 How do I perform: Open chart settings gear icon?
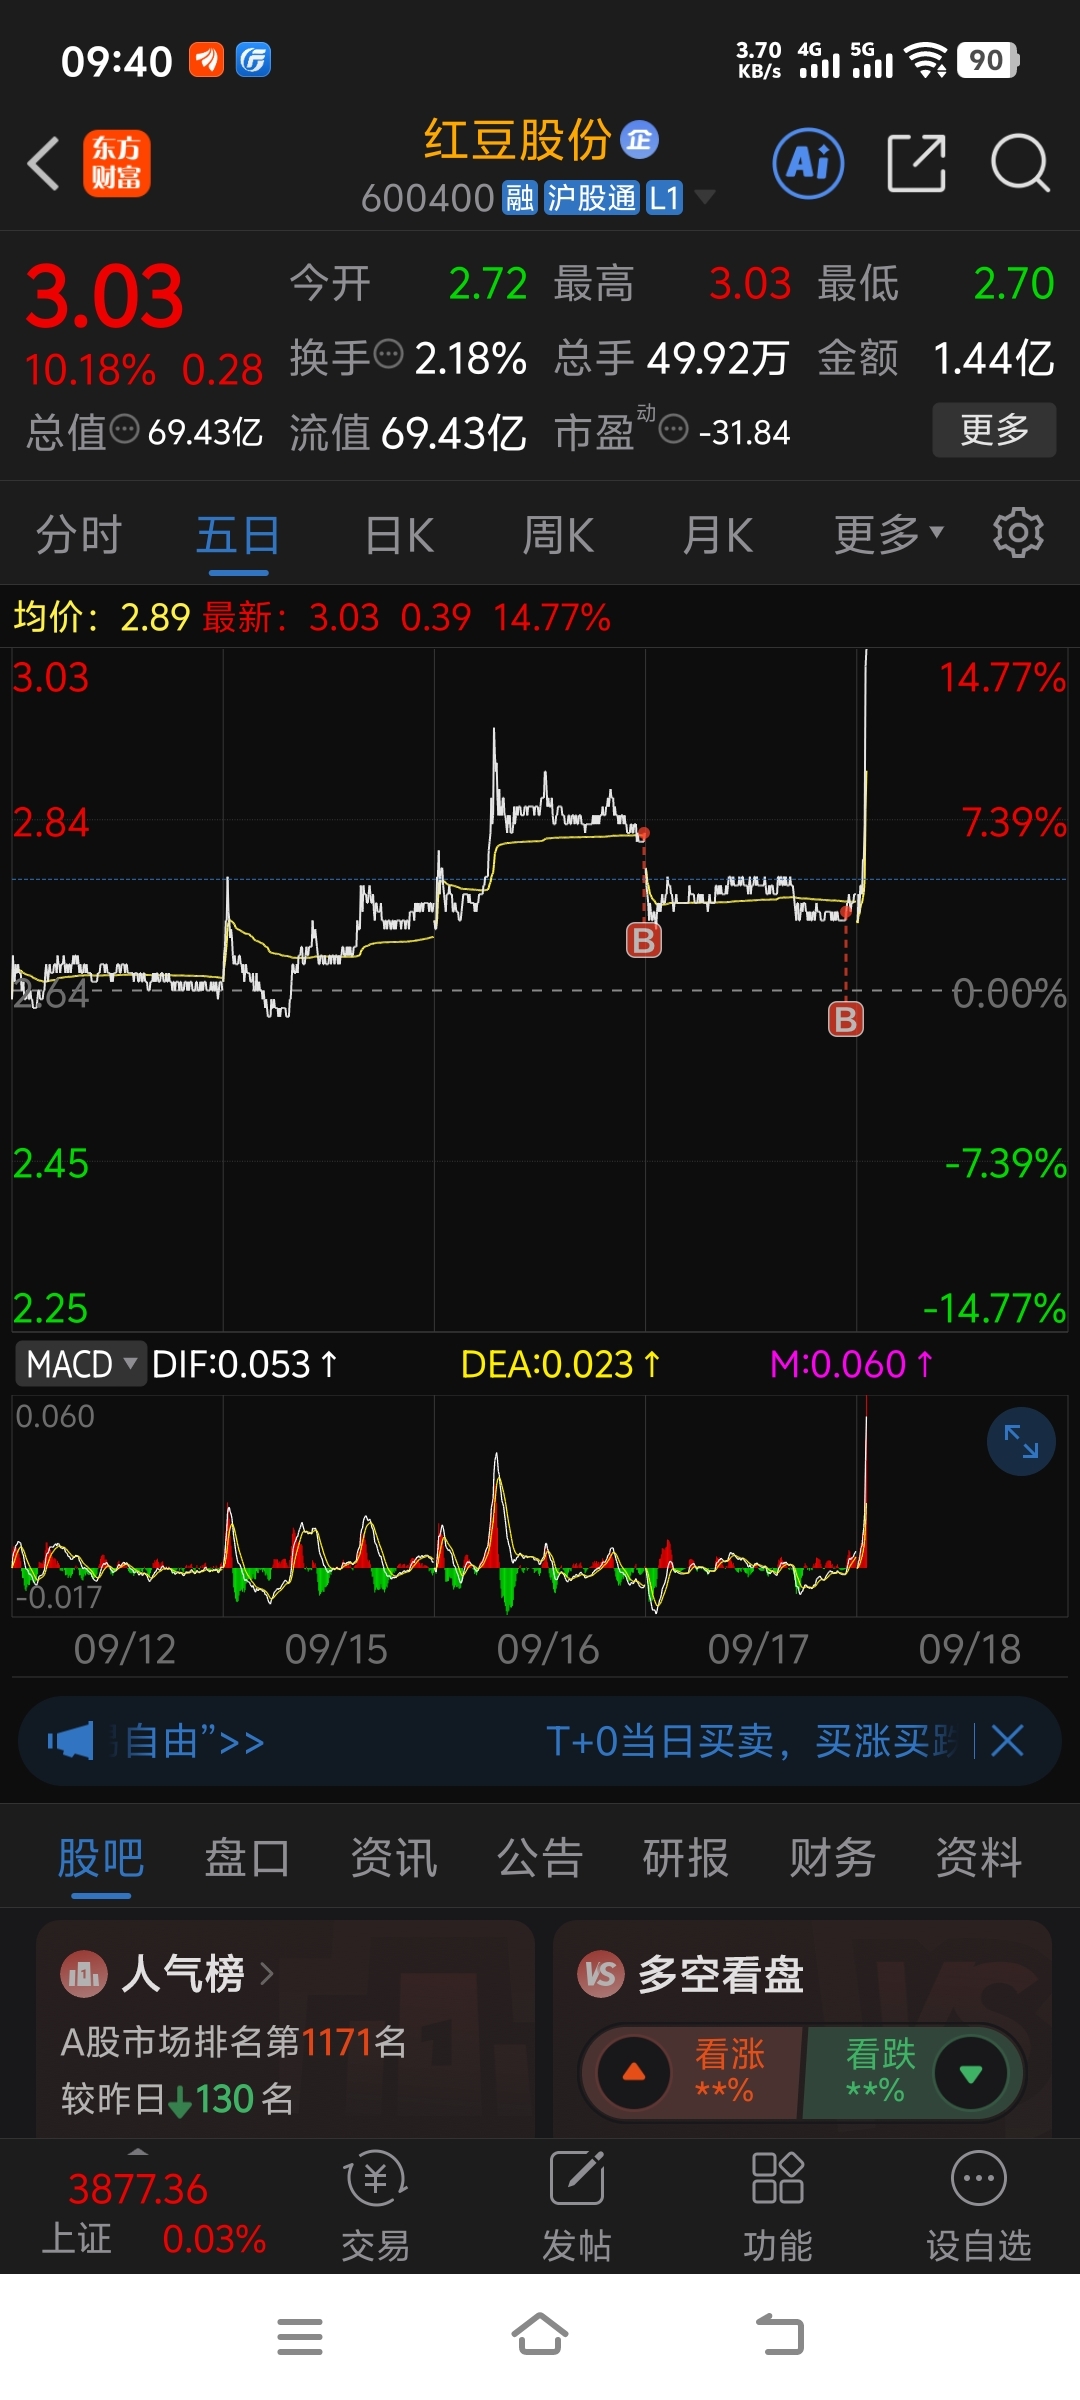(x=1018, y=533)
